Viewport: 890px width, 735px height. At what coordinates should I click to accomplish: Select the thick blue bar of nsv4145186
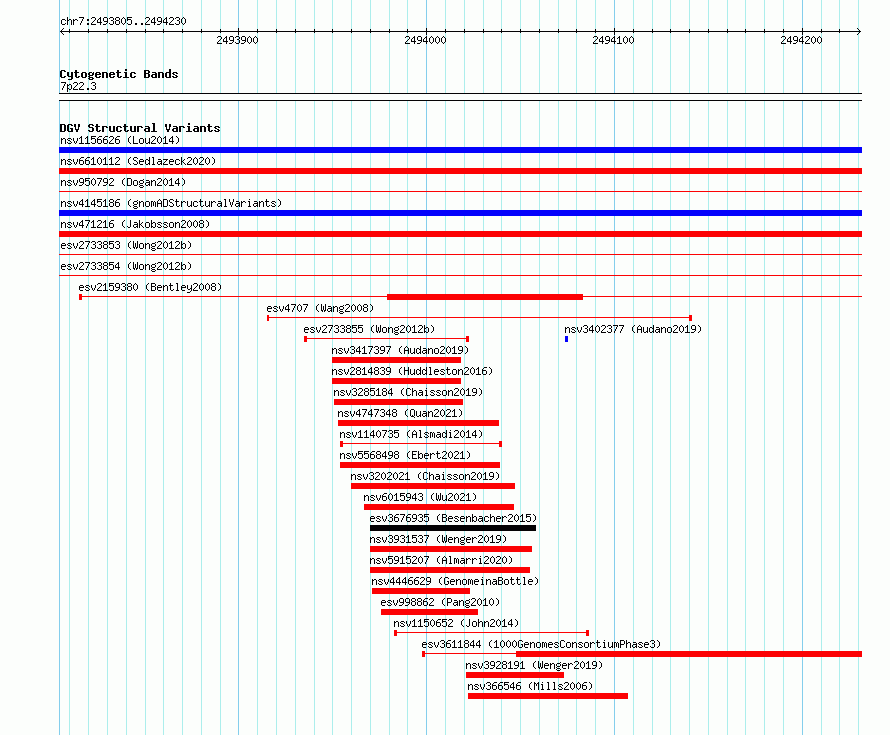(x=460, y=213)
